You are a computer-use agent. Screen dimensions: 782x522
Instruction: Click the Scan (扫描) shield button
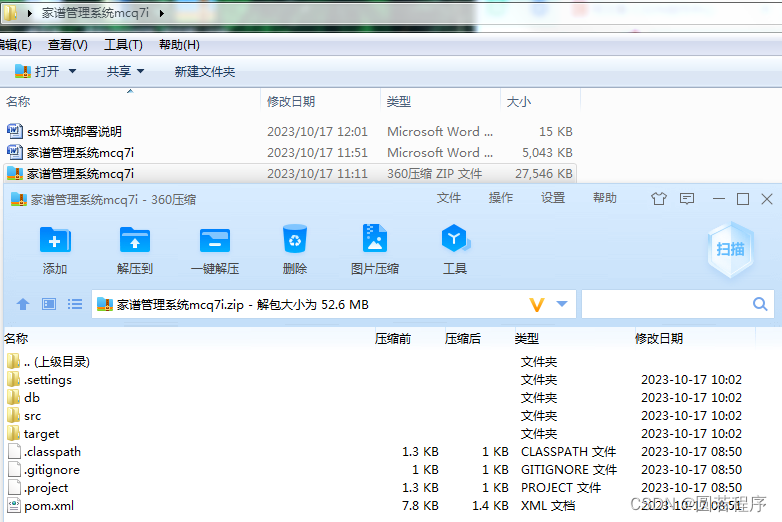[731, 249]
